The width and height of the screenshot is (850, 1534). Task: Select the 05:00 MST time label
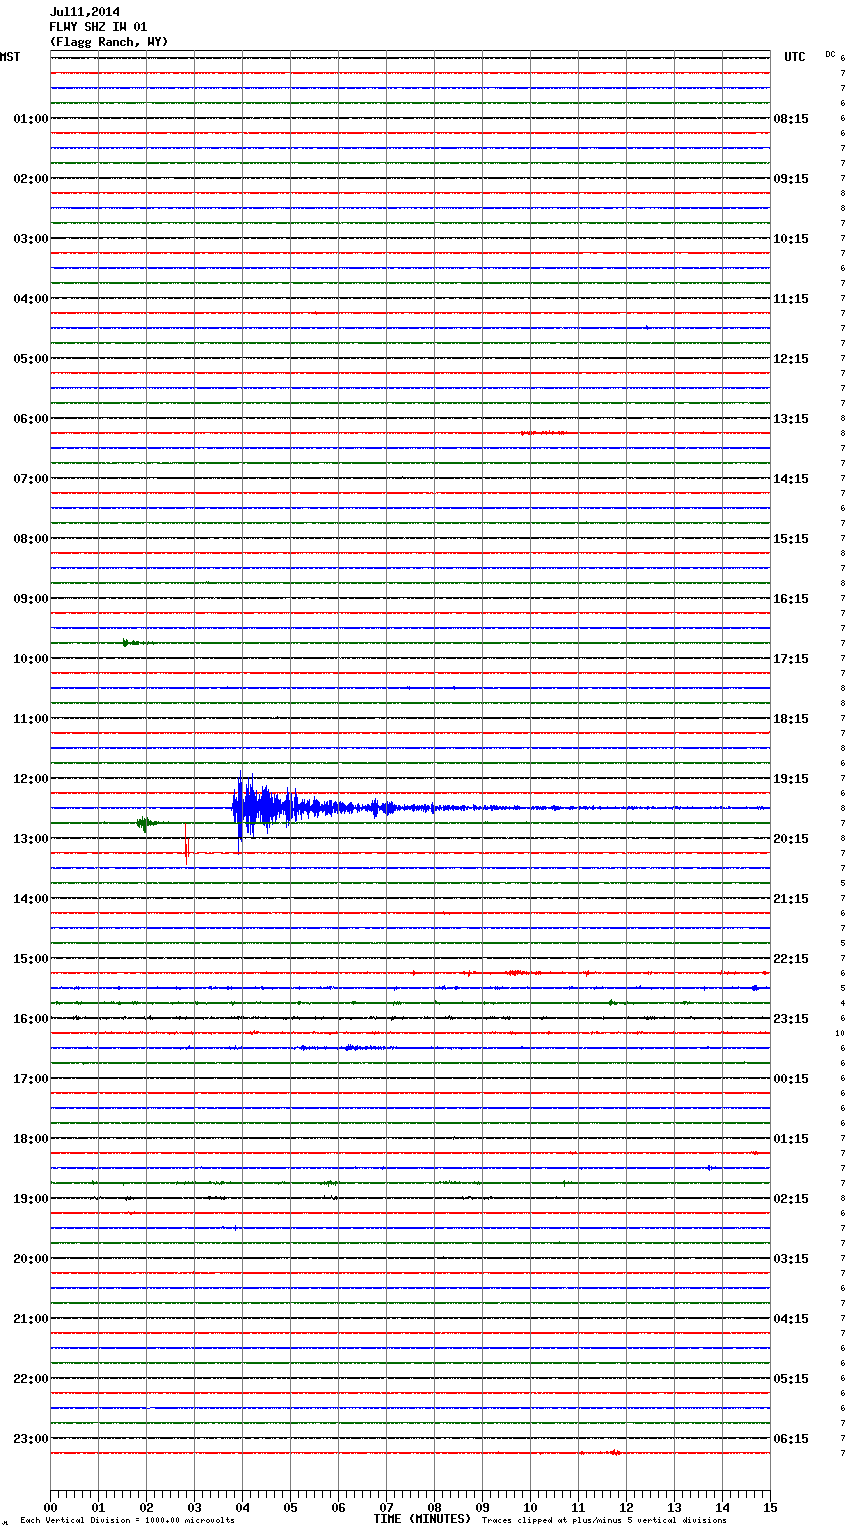click(x=31, y=359)
